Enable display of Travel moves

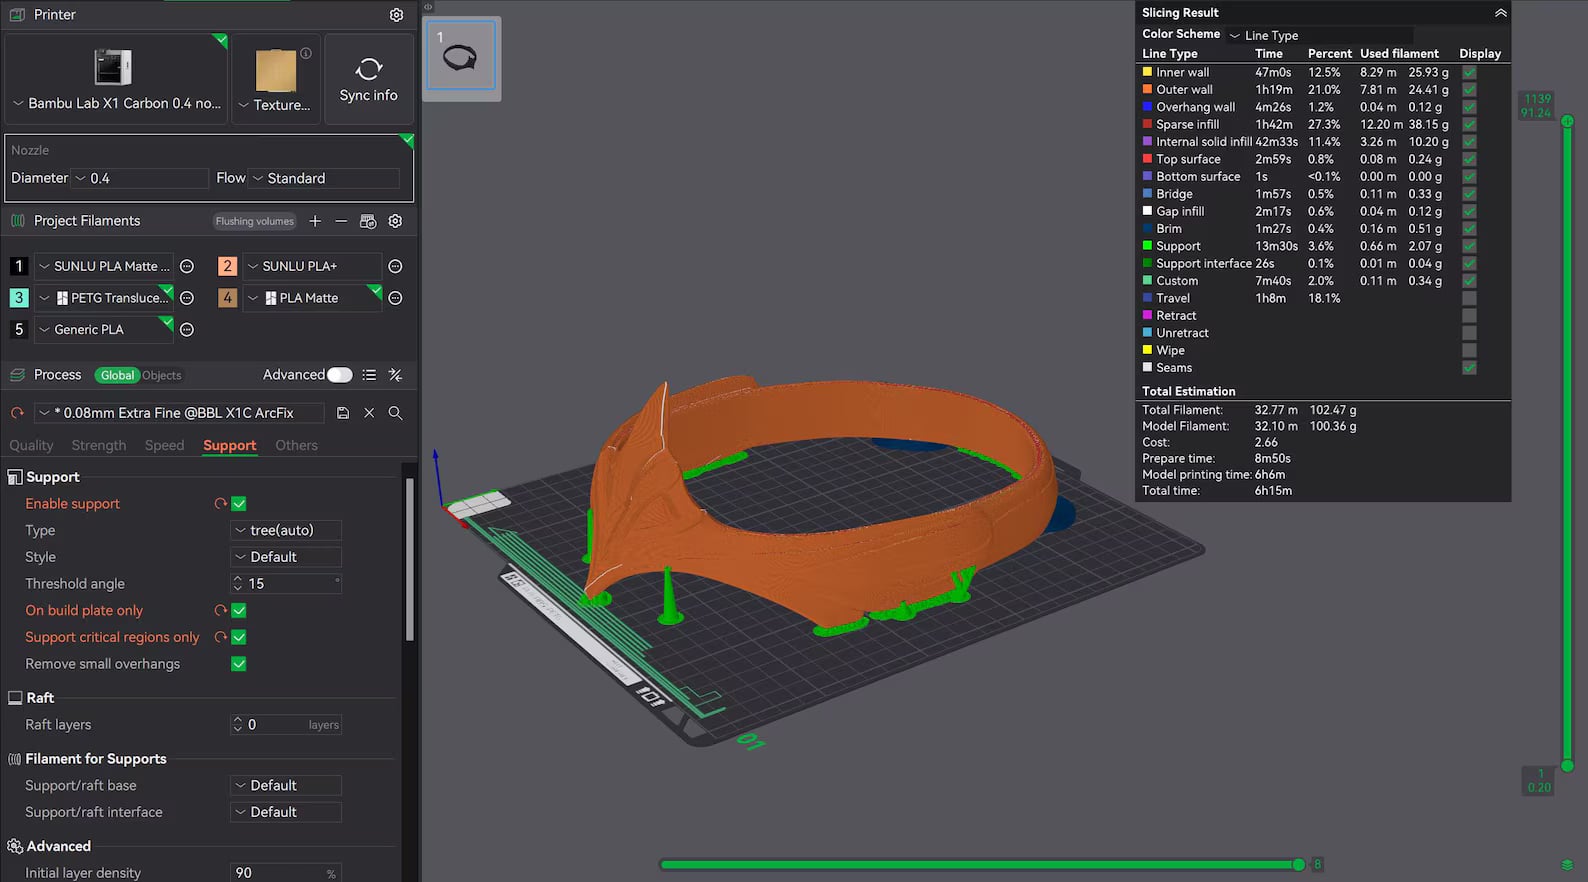(x=1469, y=298)
